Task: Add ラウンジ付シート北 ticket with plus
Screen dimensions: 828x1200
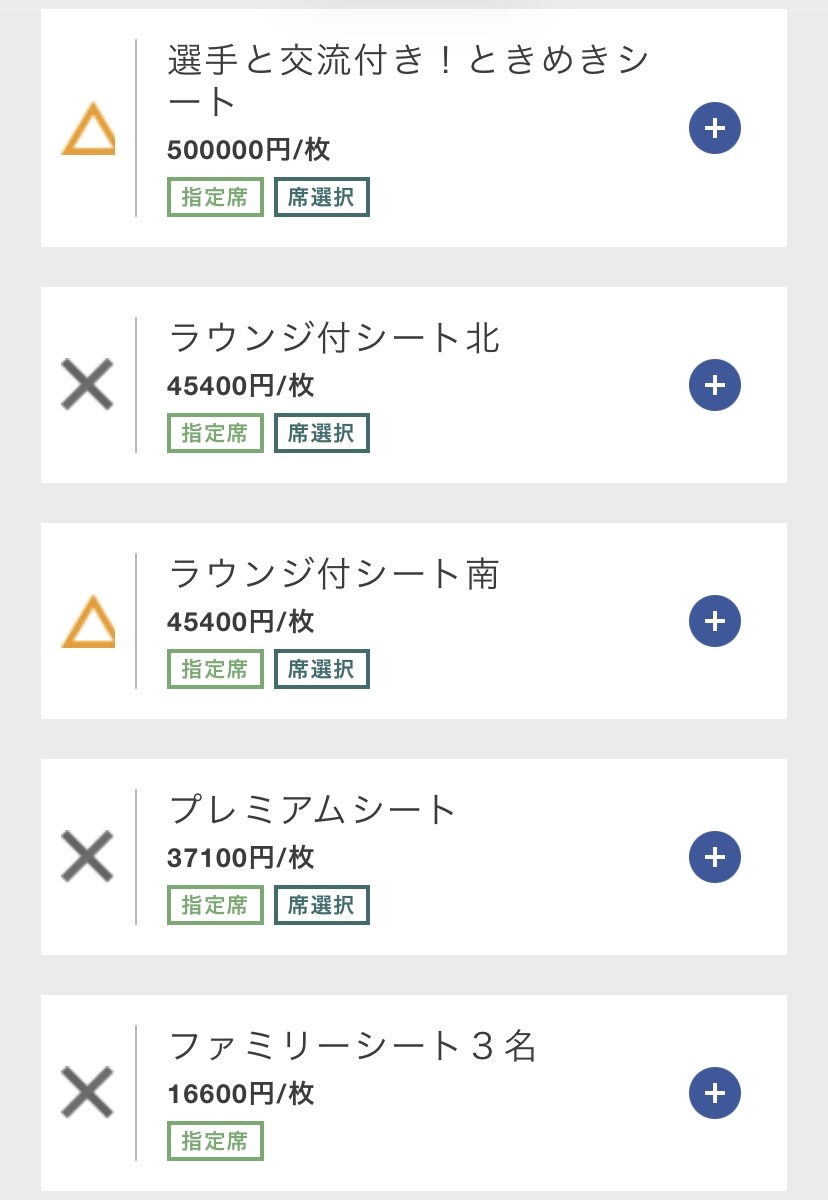Action: coord(714,385)
